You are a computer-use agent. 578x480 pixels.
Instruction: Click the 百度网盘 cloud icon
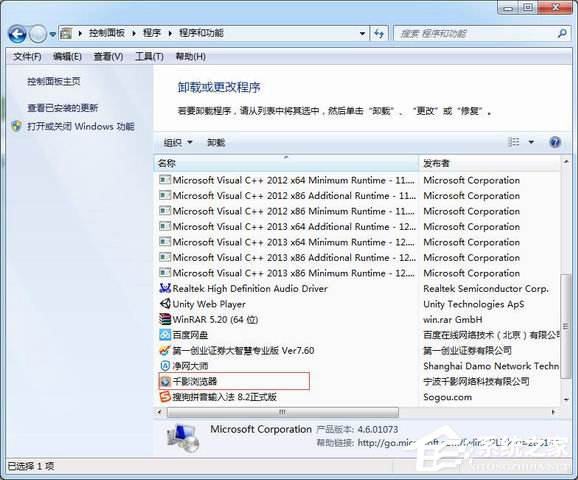point(165,334)
